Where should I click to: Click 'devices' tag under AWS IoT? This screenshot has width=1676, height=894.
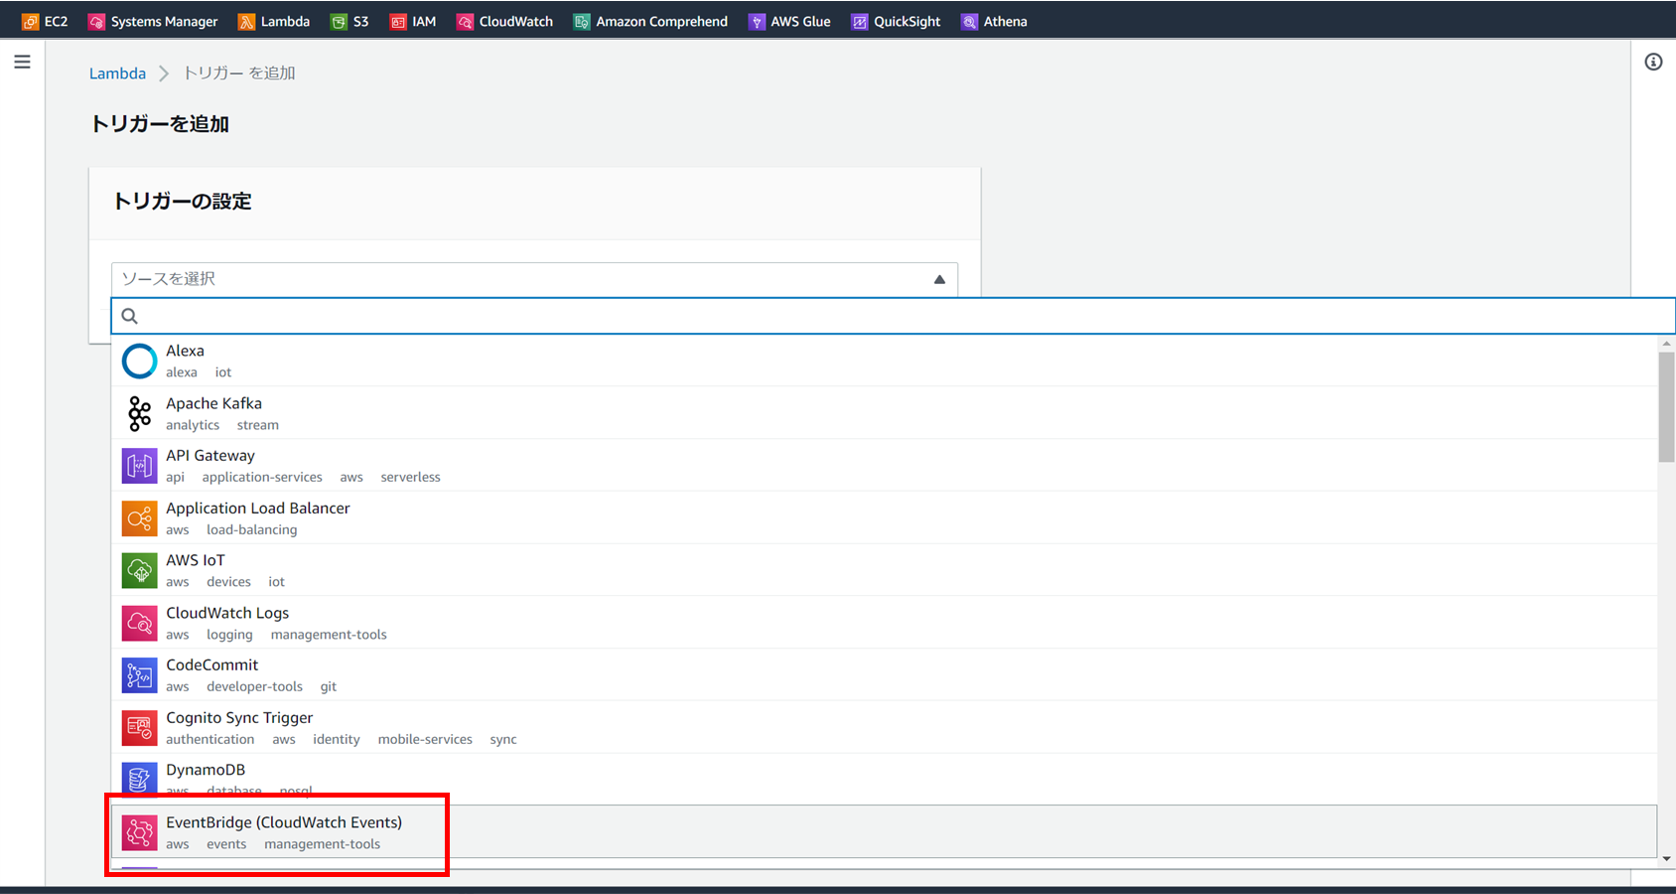(229, 582)
